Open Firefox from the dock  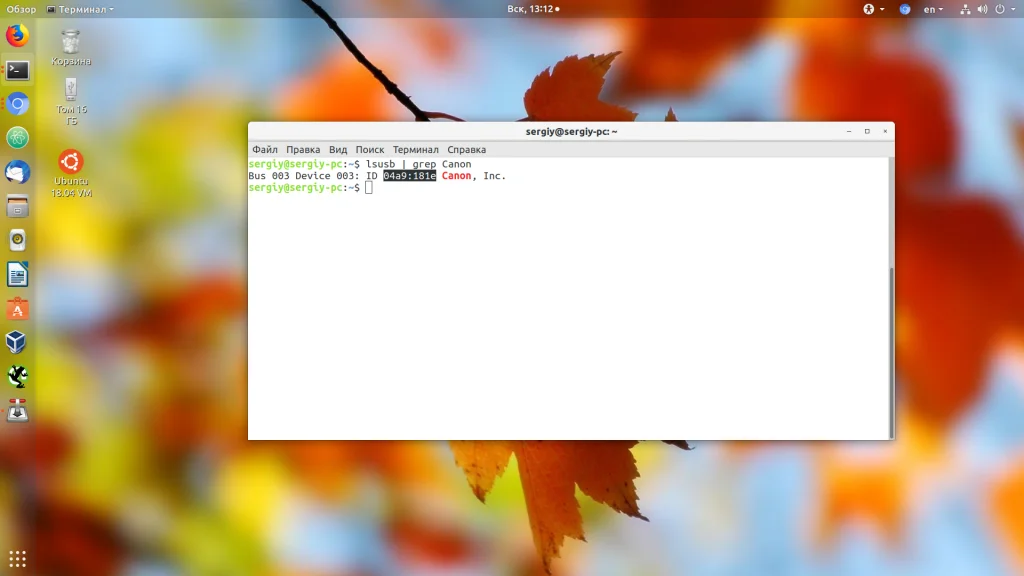pos(18,35)
